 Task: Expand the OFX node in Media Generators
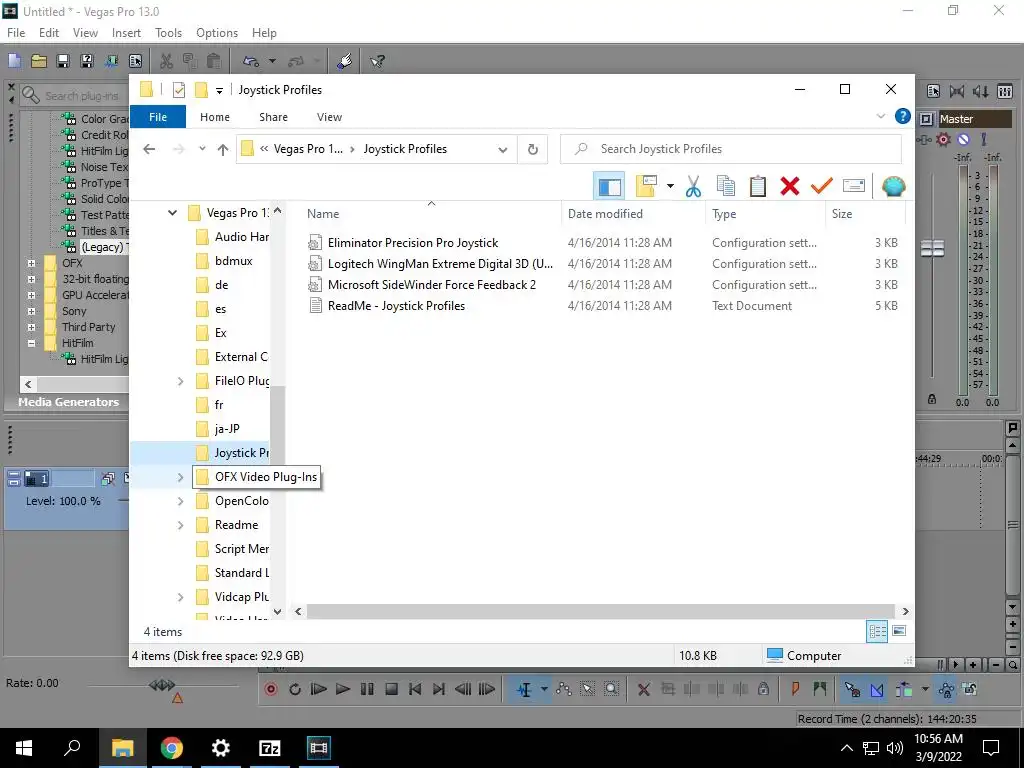click(31, 263)
